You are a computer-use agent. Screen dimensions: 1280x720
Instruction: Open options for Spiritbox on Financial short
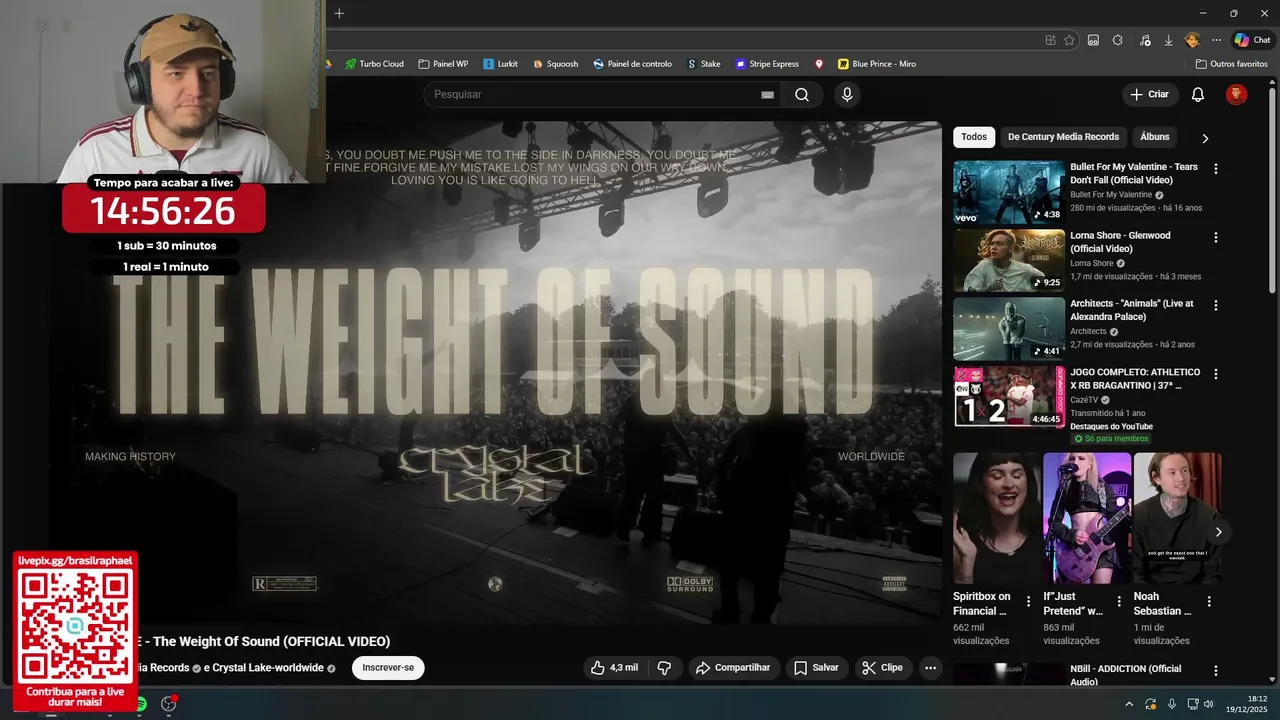[1029, 602]
